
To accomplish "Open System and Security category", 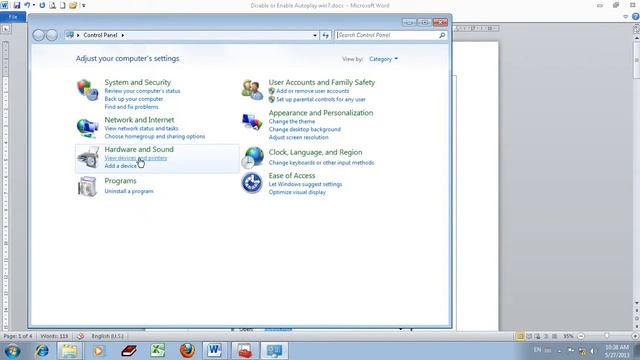I will click(138, 82).
